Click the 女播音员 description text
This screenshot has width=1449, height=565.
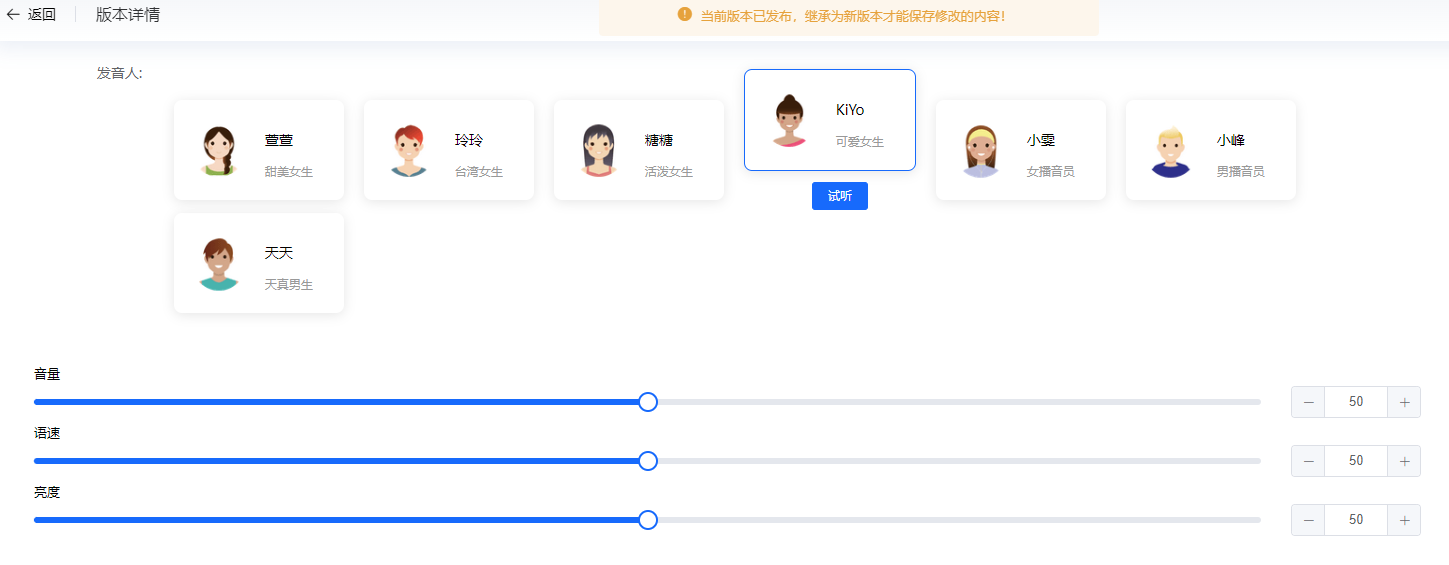click(1051, 172)
